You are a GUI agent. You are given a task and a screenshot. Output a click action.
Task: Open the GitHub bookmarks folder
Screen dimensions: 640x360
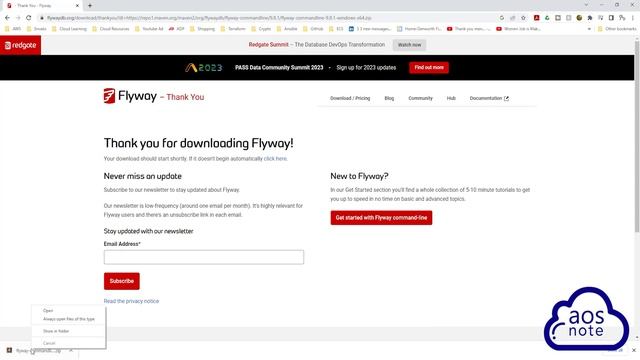[313, 29]
